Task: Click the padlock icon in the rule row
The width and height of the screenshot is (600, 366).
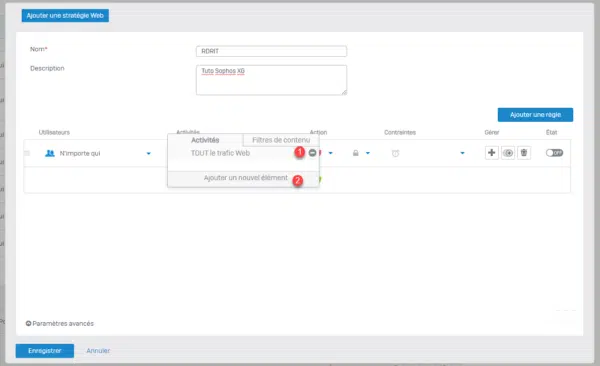Action: tap(355, 153)
